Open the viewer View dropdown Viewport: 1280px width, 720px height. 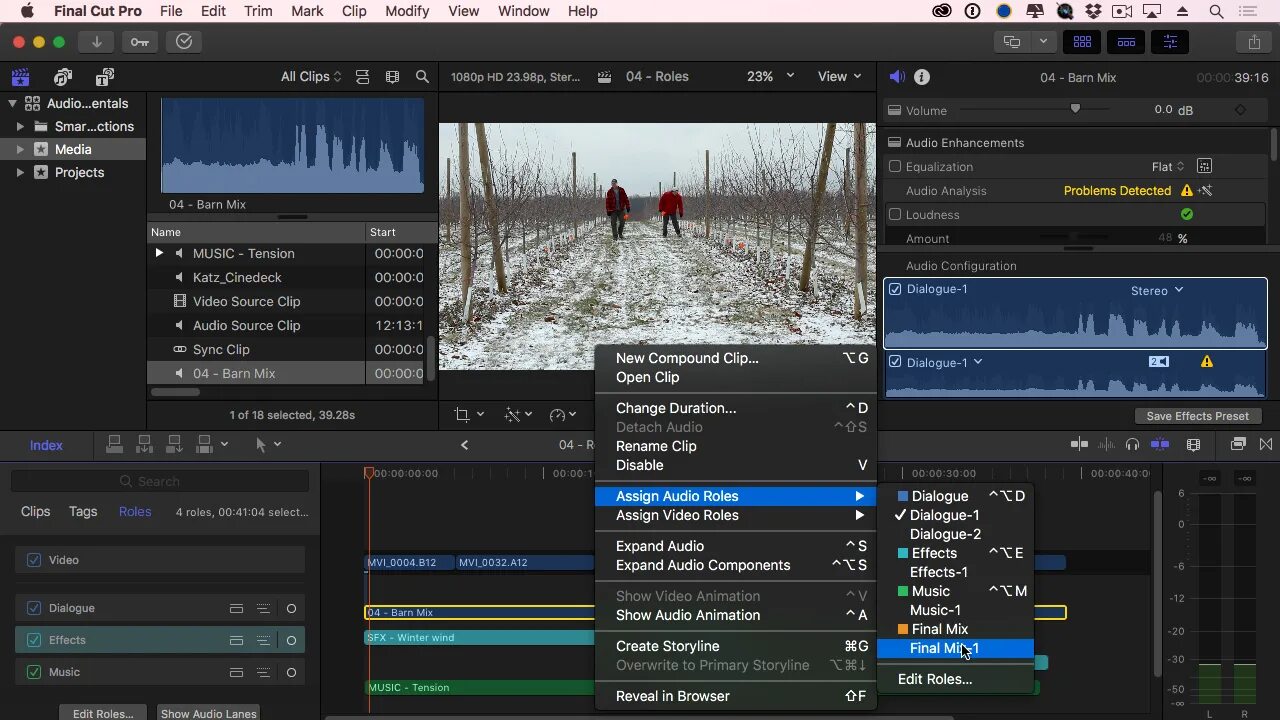pos(840,77)
